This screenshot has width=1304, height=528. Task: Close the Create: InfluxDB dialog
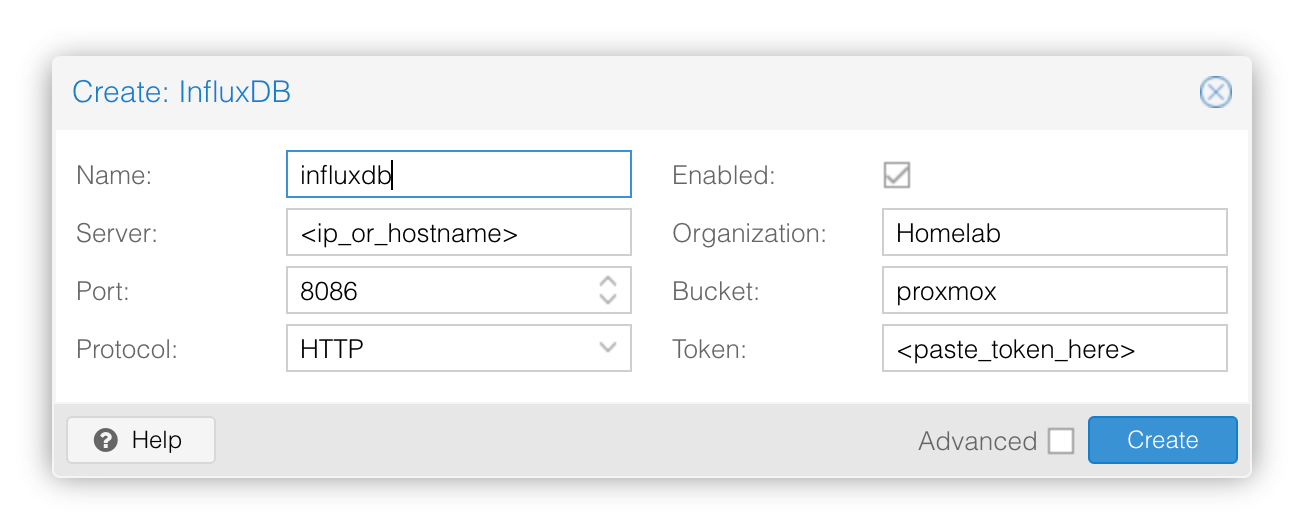click(x=1215, y=93)
